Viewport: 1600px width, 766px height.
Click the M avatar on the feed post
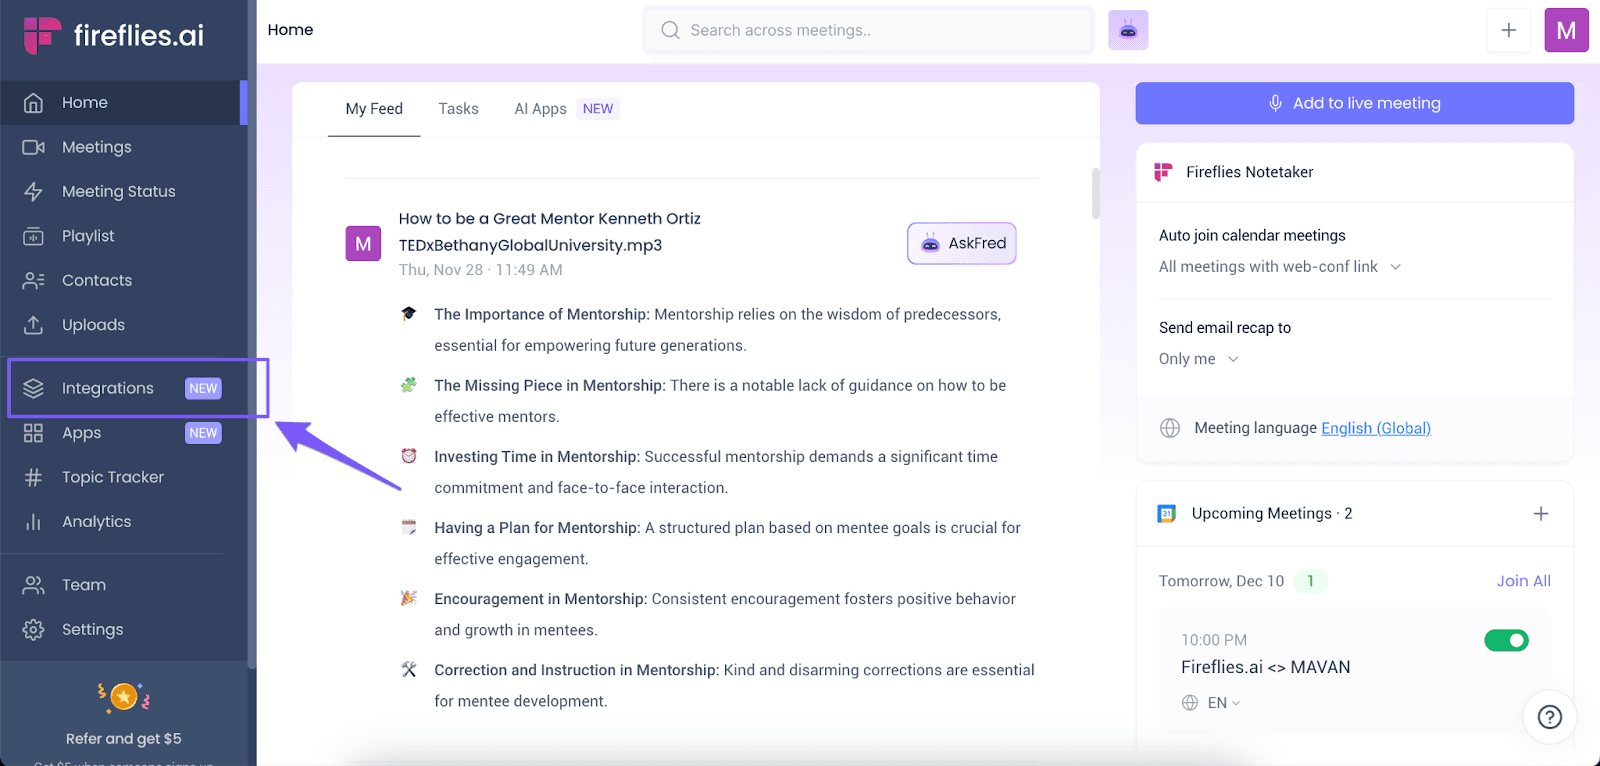click(x=363, y=243)
